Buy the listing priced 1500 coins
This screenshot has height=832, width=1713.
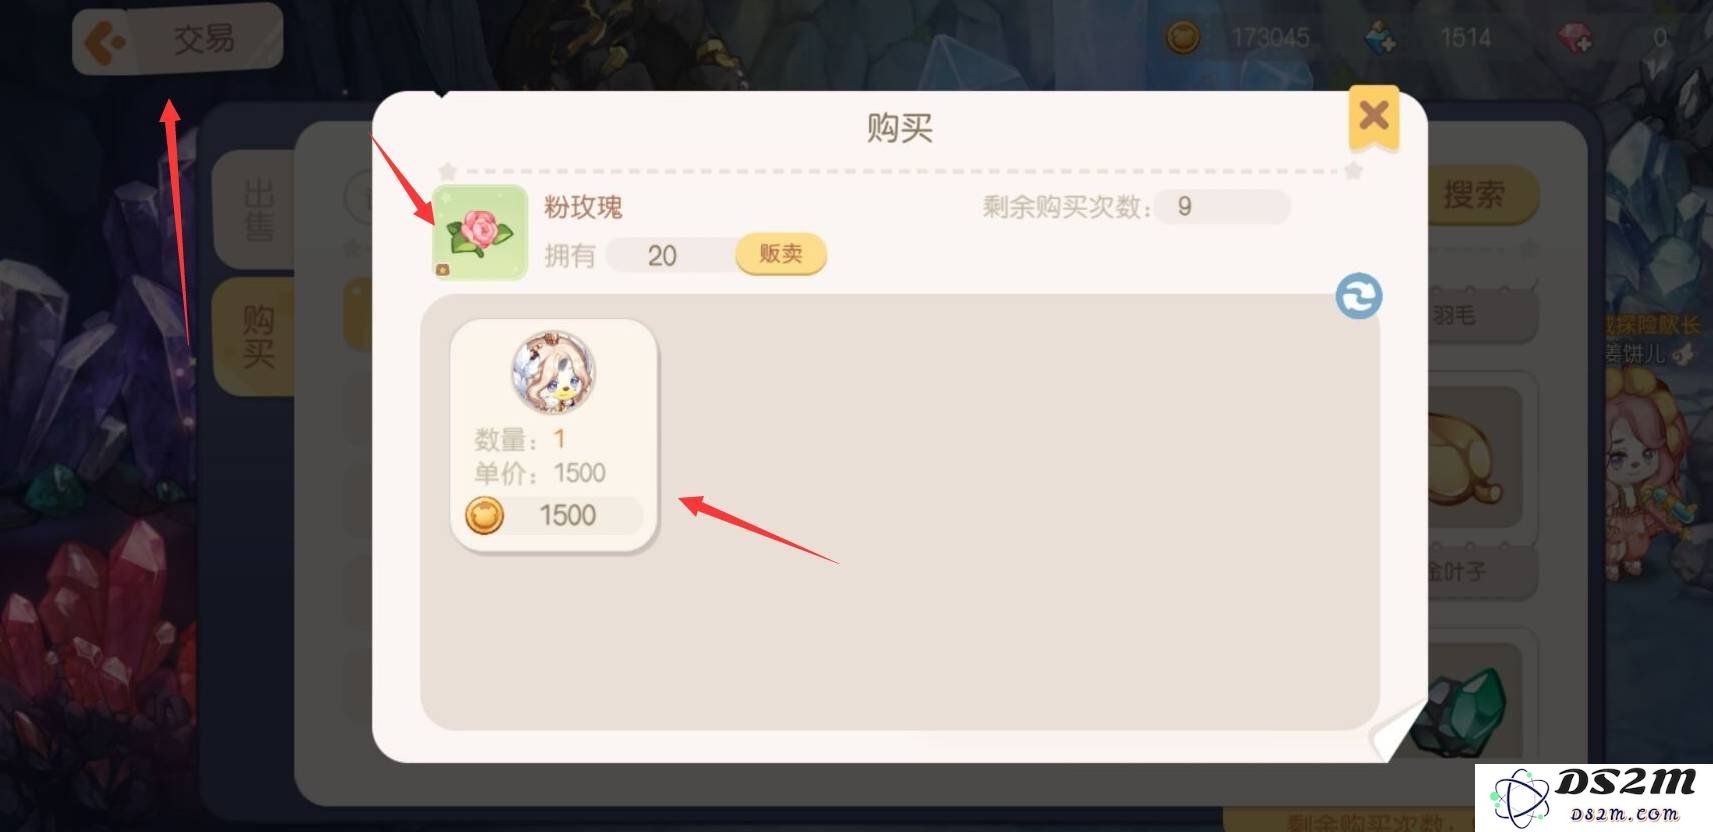(x=554, y=435)
